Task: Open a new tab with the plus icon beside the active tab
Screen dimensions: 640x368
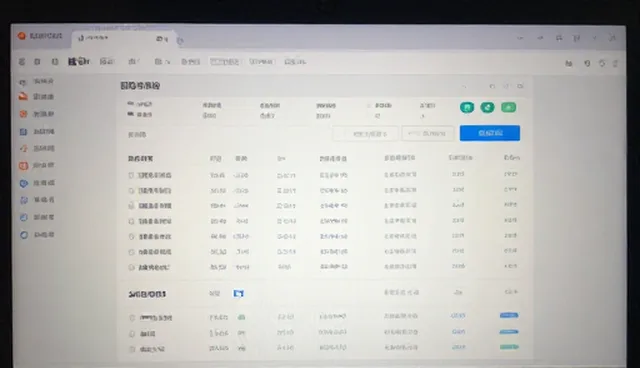Action: (180, 40)
